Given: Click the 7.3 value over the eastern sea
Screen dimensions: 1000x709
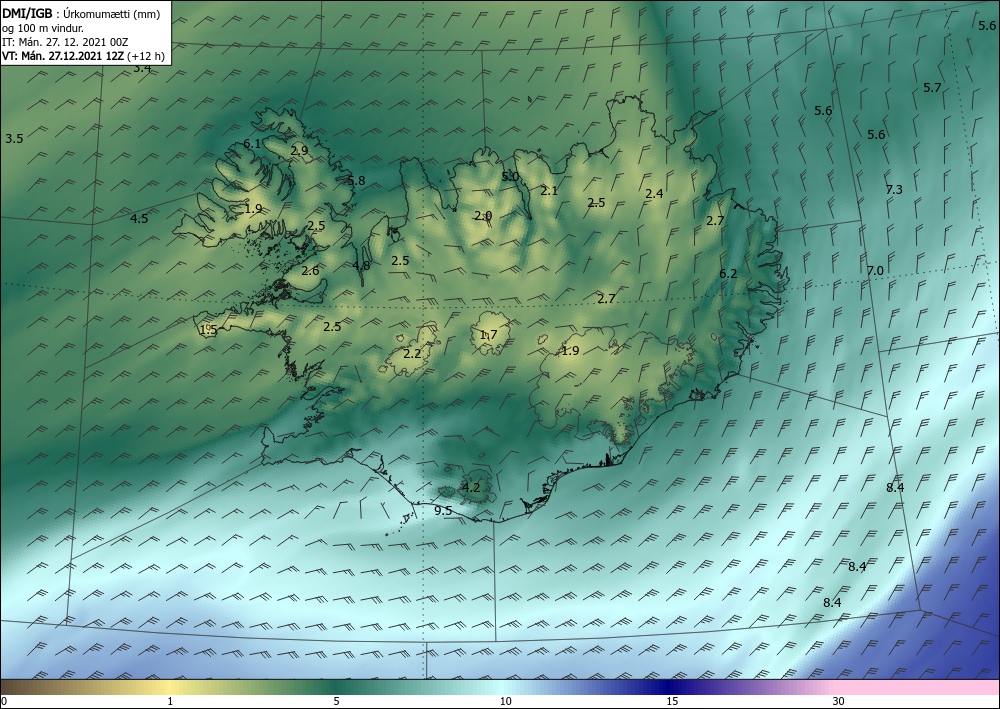Looking at the screenshot, I should 894,189.
